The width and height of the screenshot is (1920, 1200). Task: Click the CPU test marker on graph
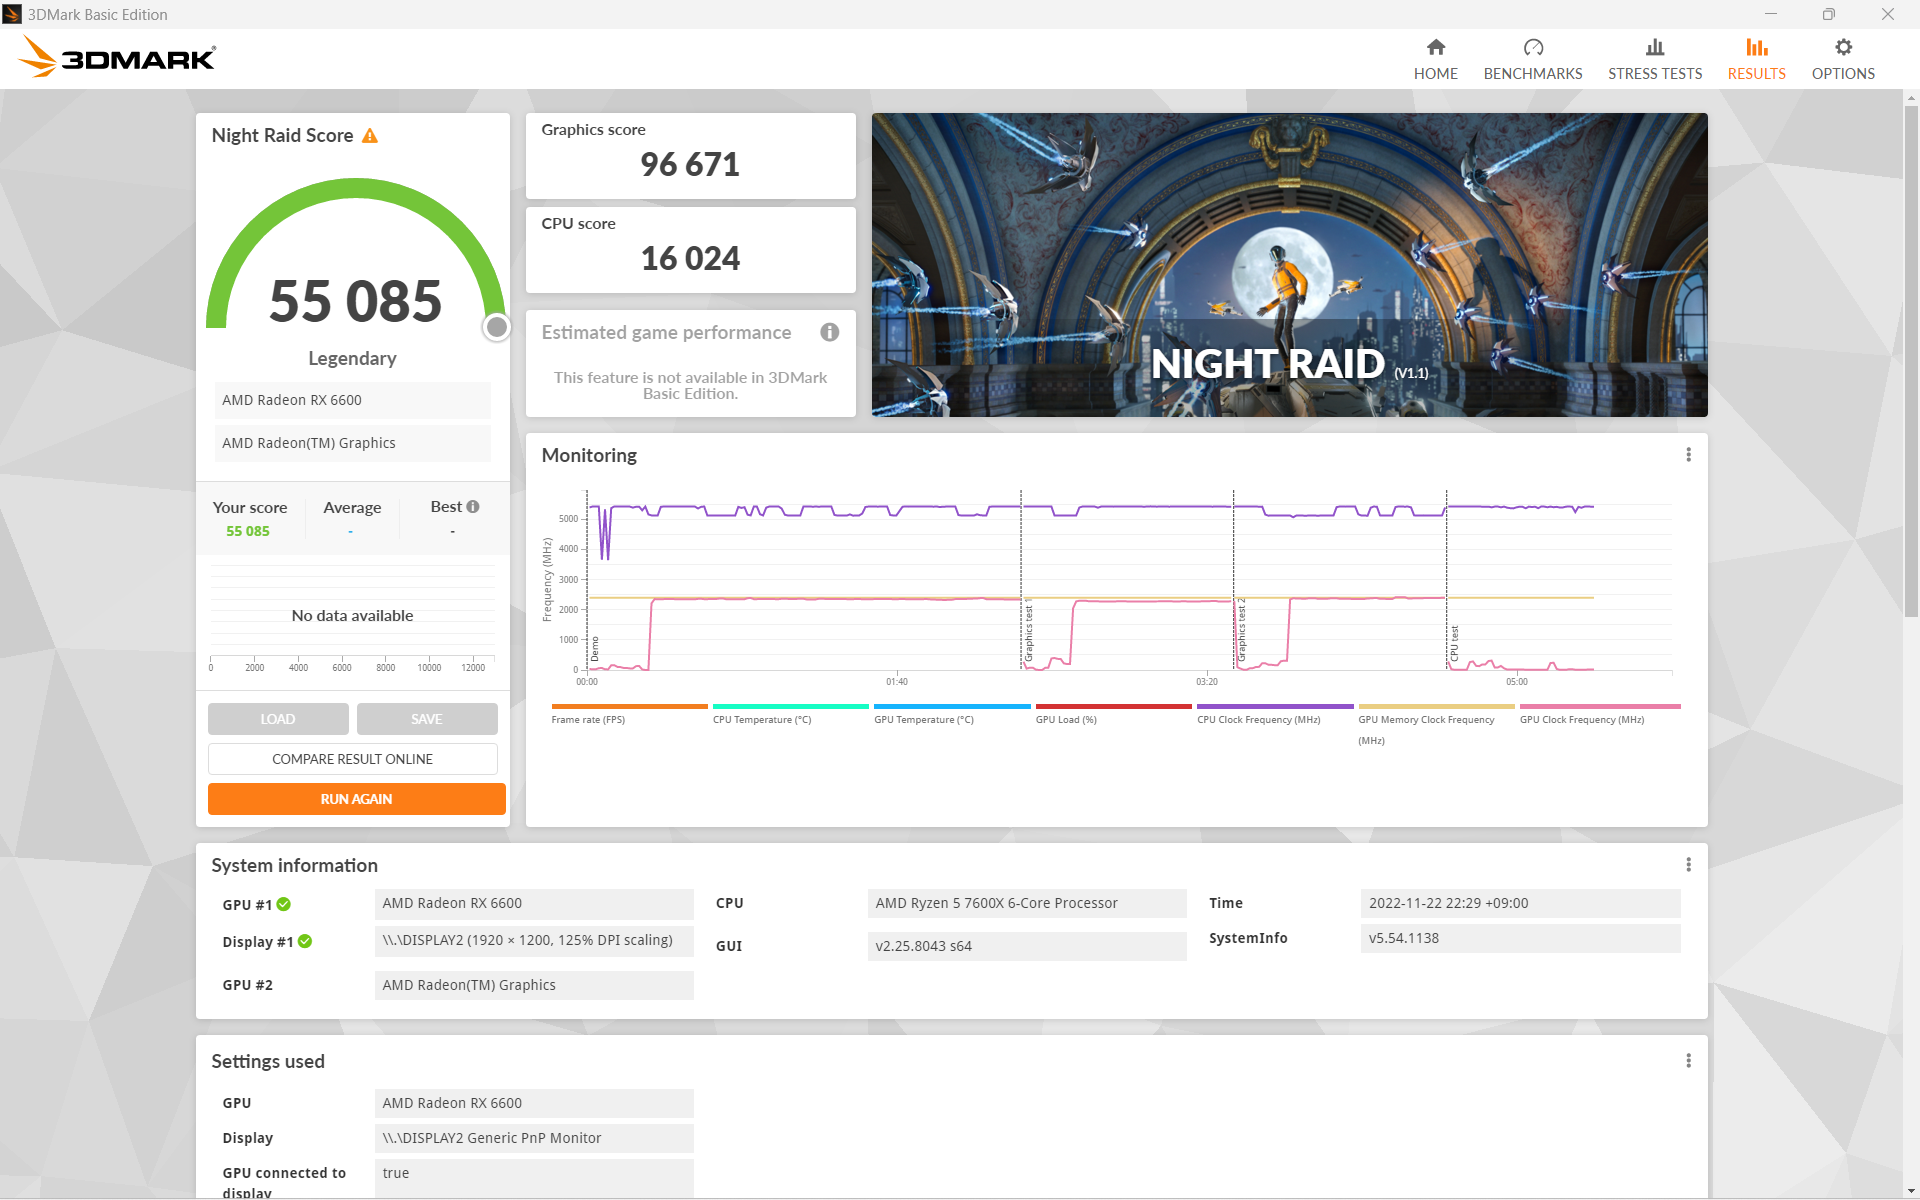coord(1454,642)
